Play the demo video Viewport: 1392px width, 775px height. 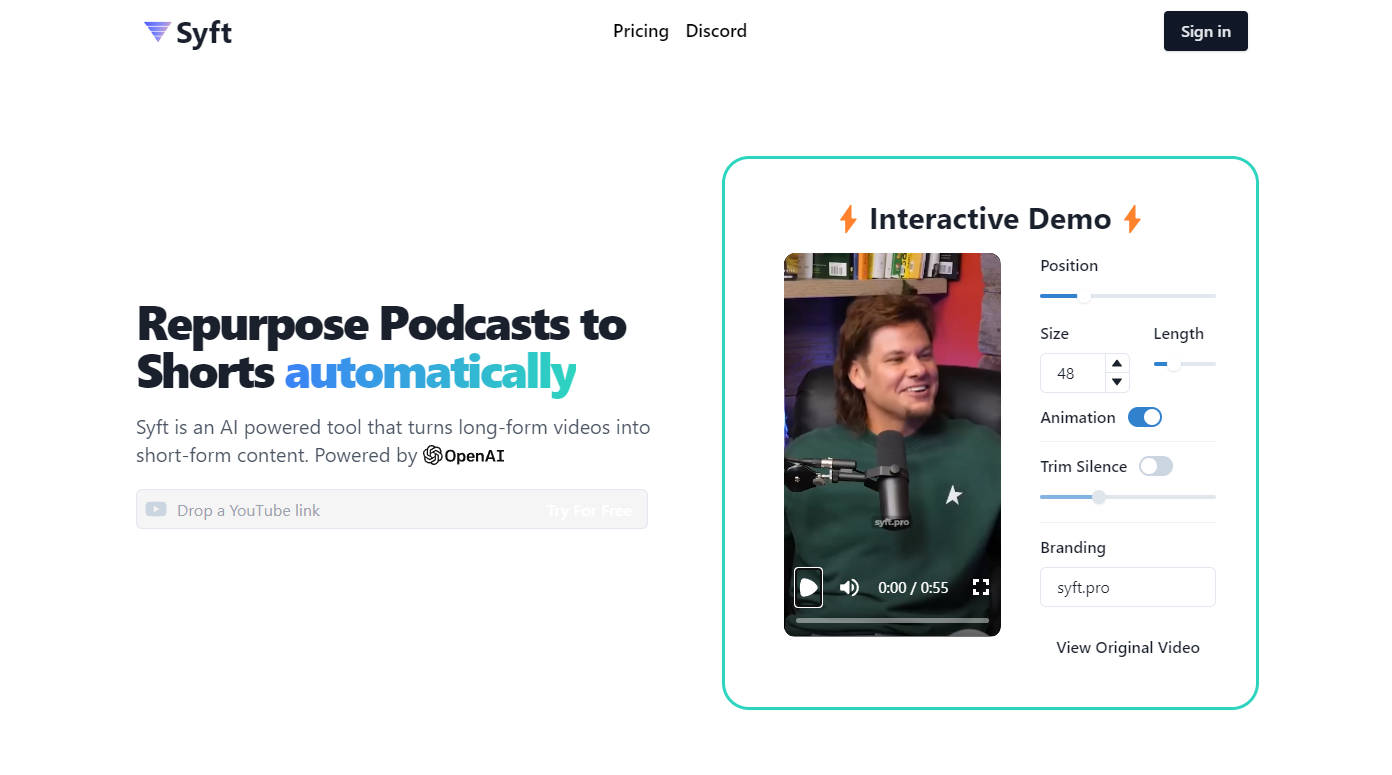[x=808, y=588]
